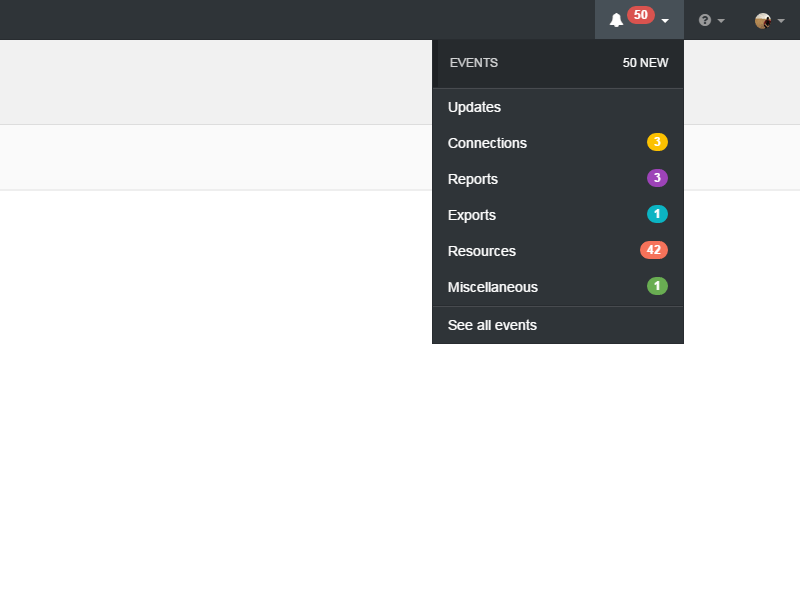Screen dimensions: 800x600
Task: Click the user avatar picture
Action: (763, 20)
